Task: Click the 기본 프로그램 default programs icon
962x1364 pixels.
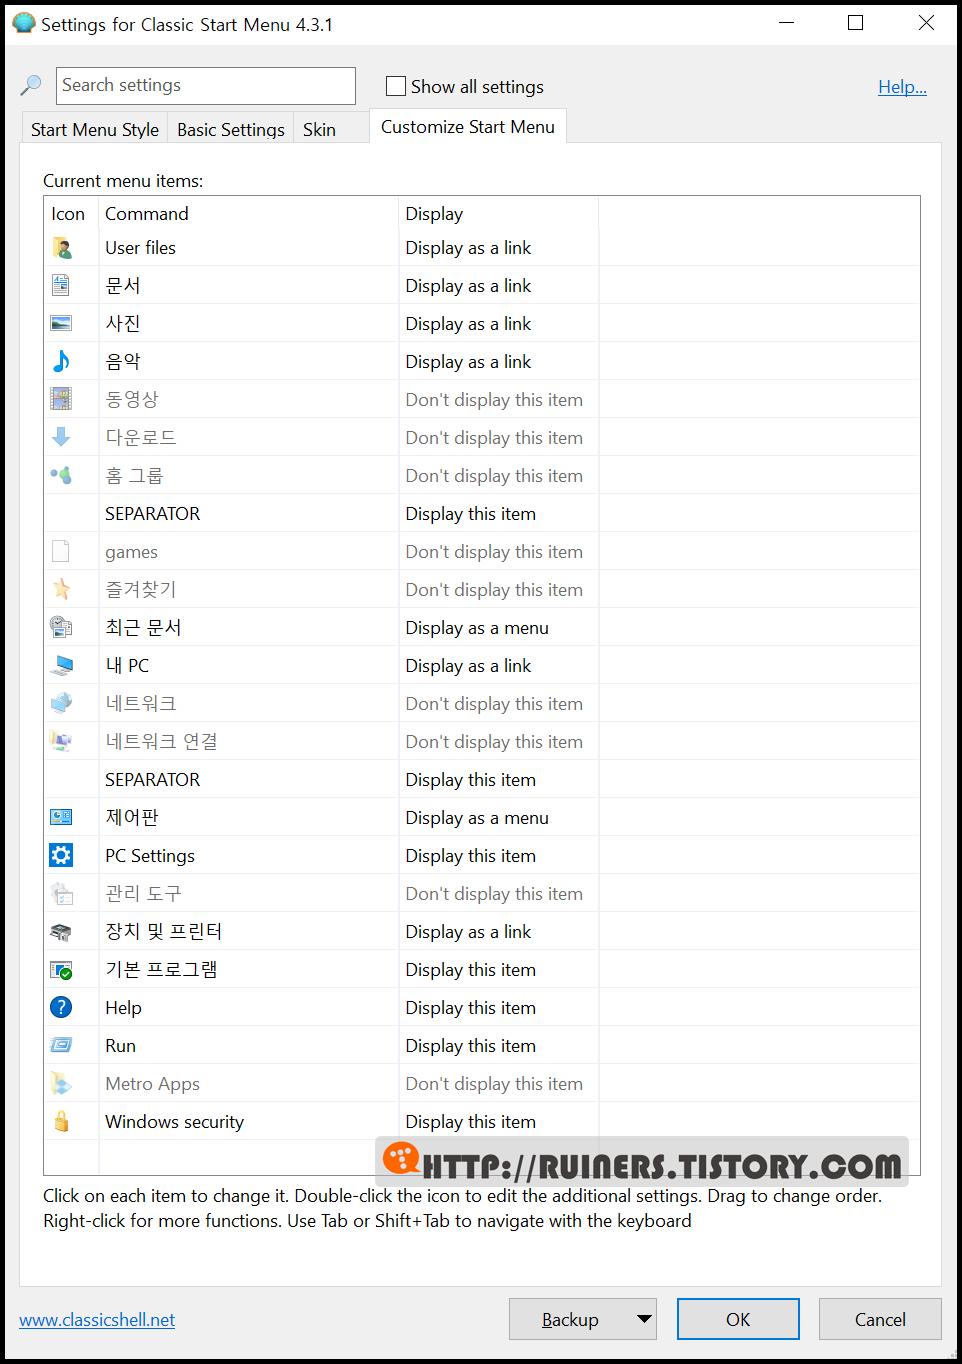Action: point(61,969)
